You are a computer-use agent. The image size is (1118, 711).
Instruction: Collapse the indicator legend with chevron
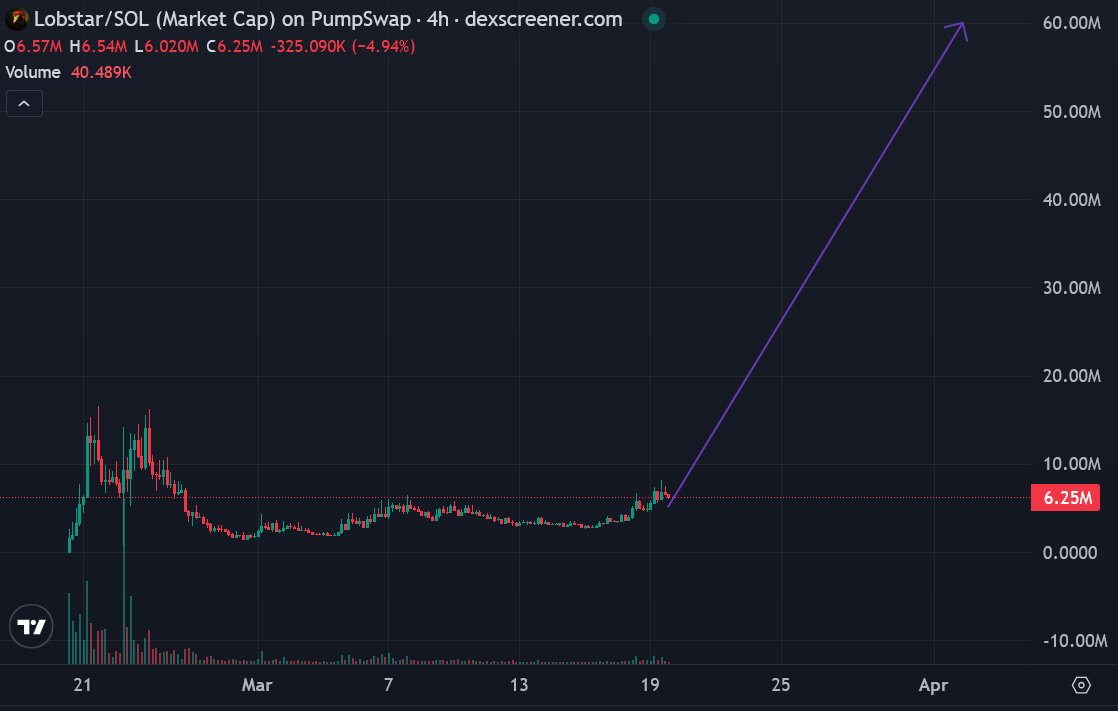click(24, 103)
